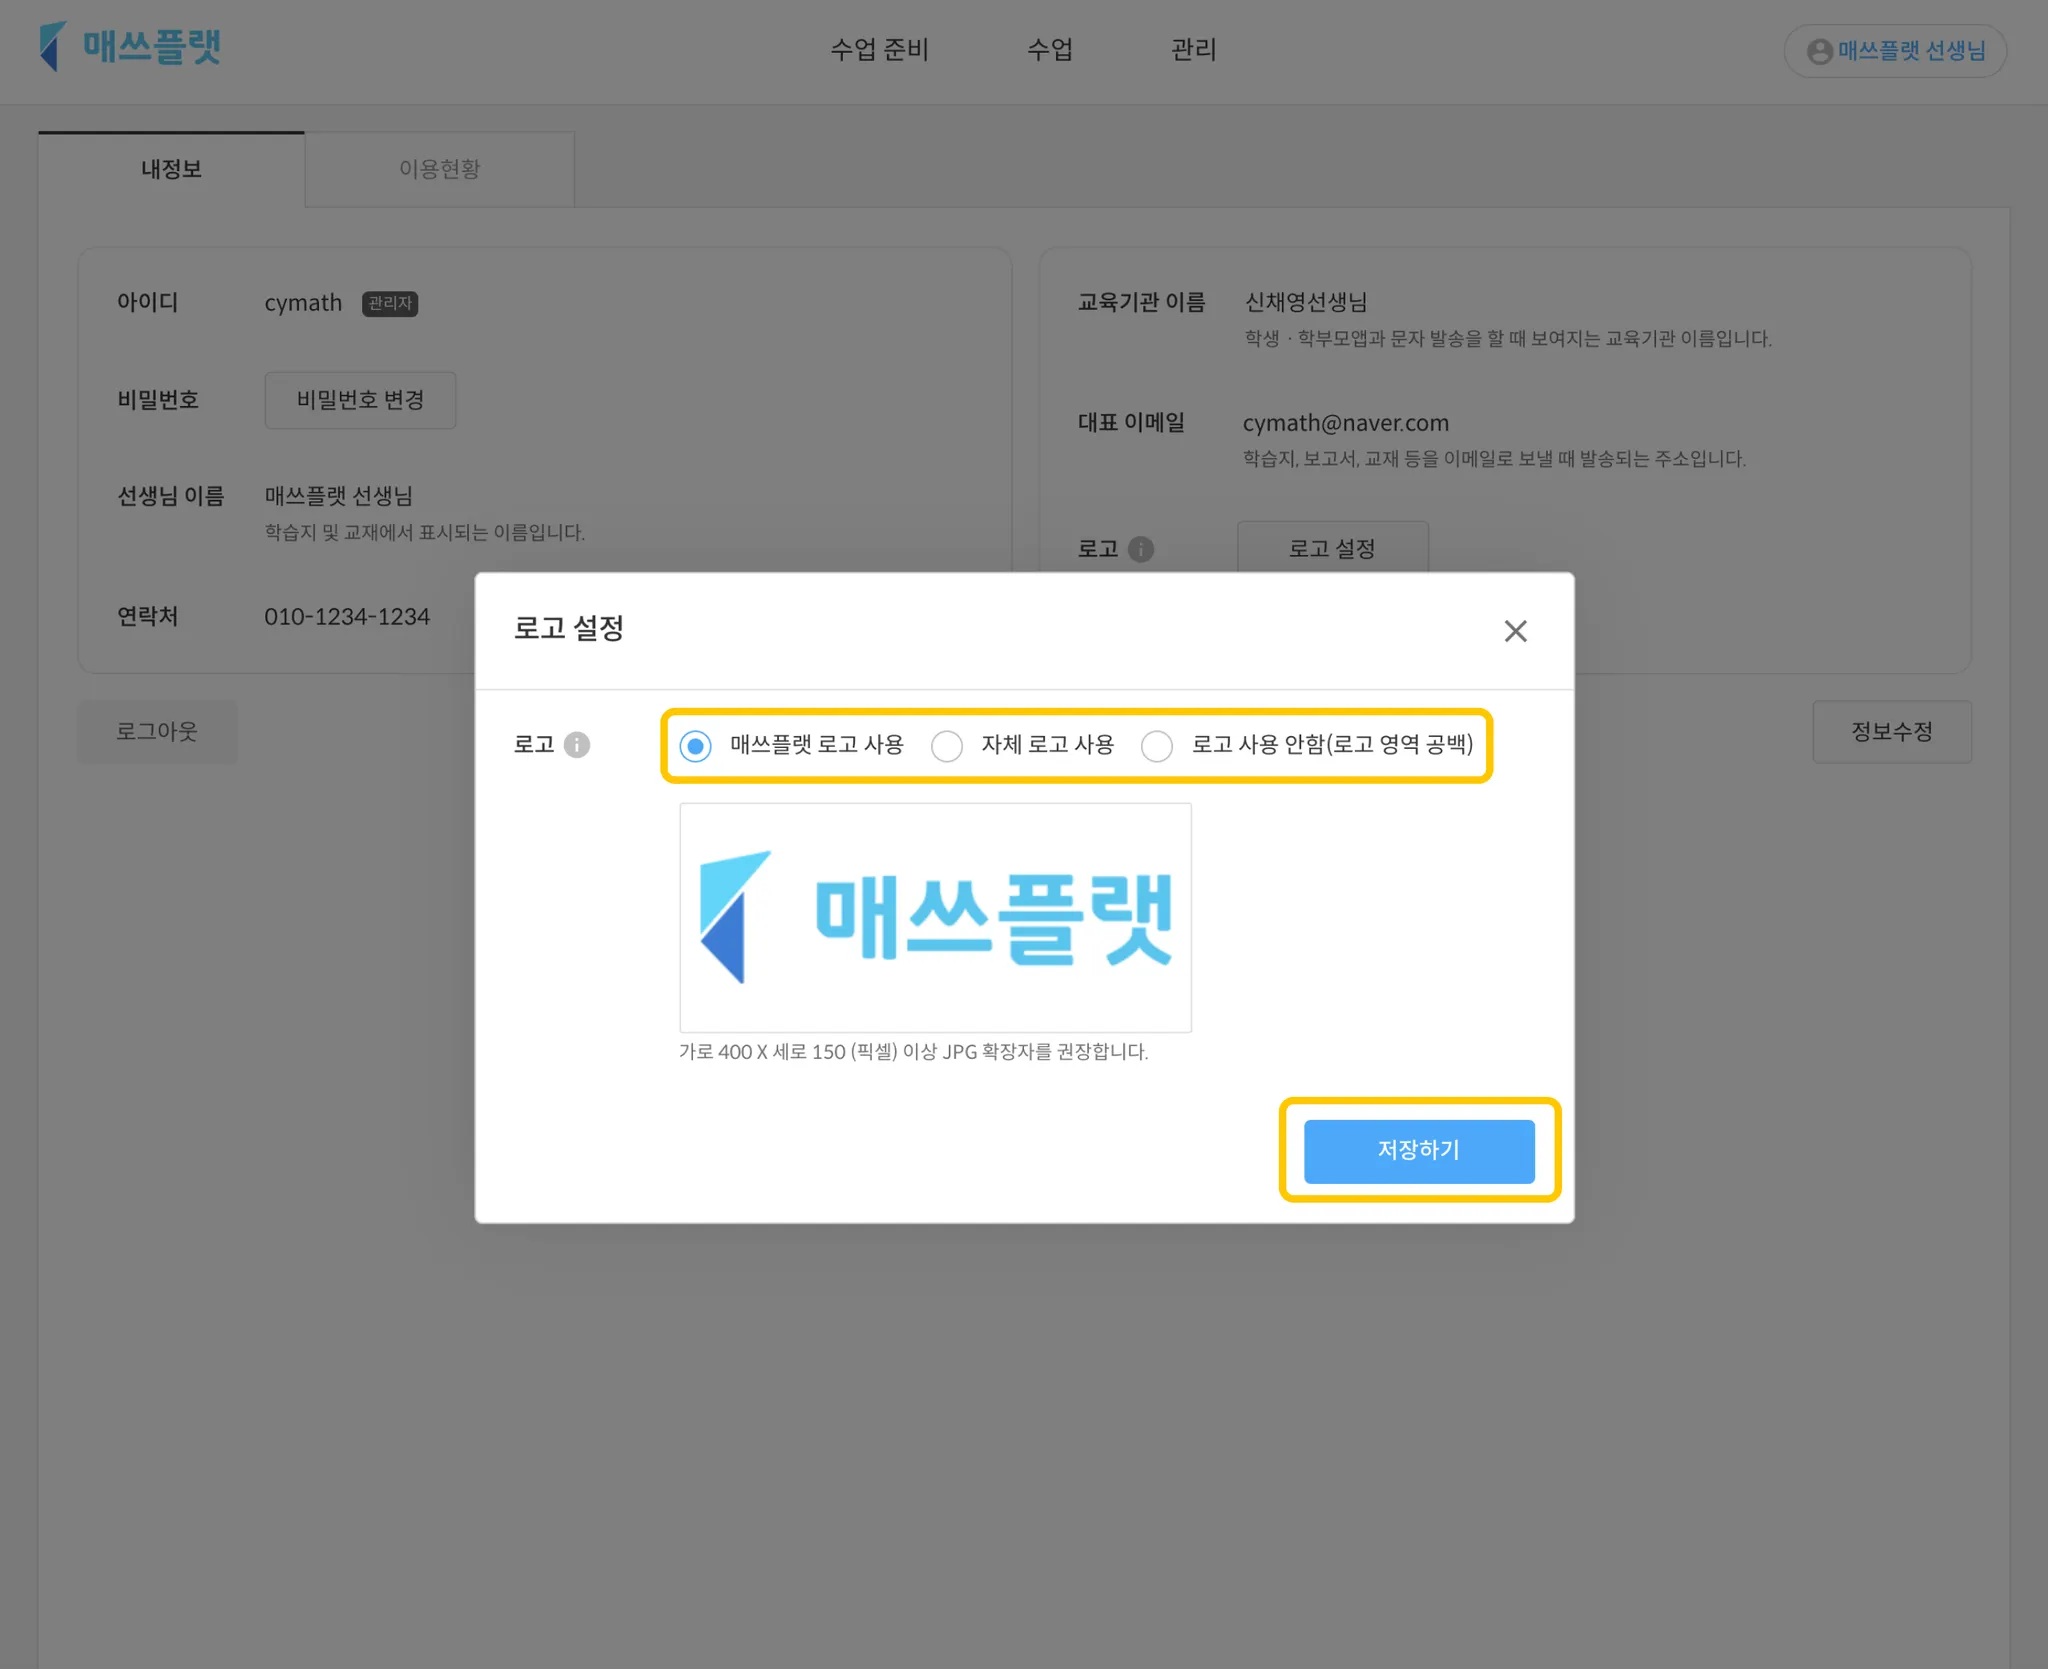Open the 수업 준비 menu
This screenshot has width=2048, height=1669.
point(879,49)
